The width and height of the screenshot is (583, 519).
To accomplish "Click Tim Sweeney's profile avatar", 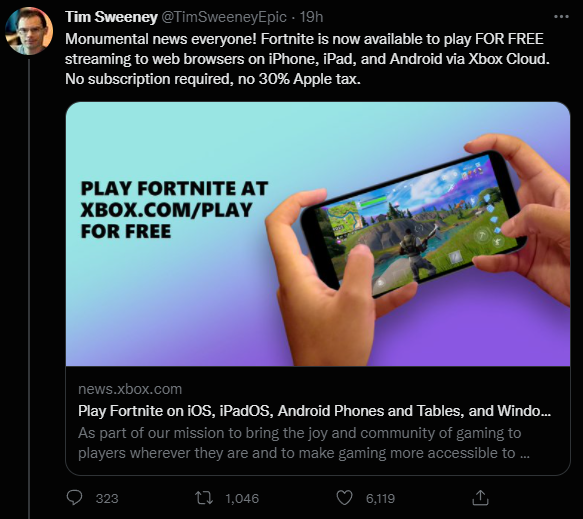I will (29, 31).
